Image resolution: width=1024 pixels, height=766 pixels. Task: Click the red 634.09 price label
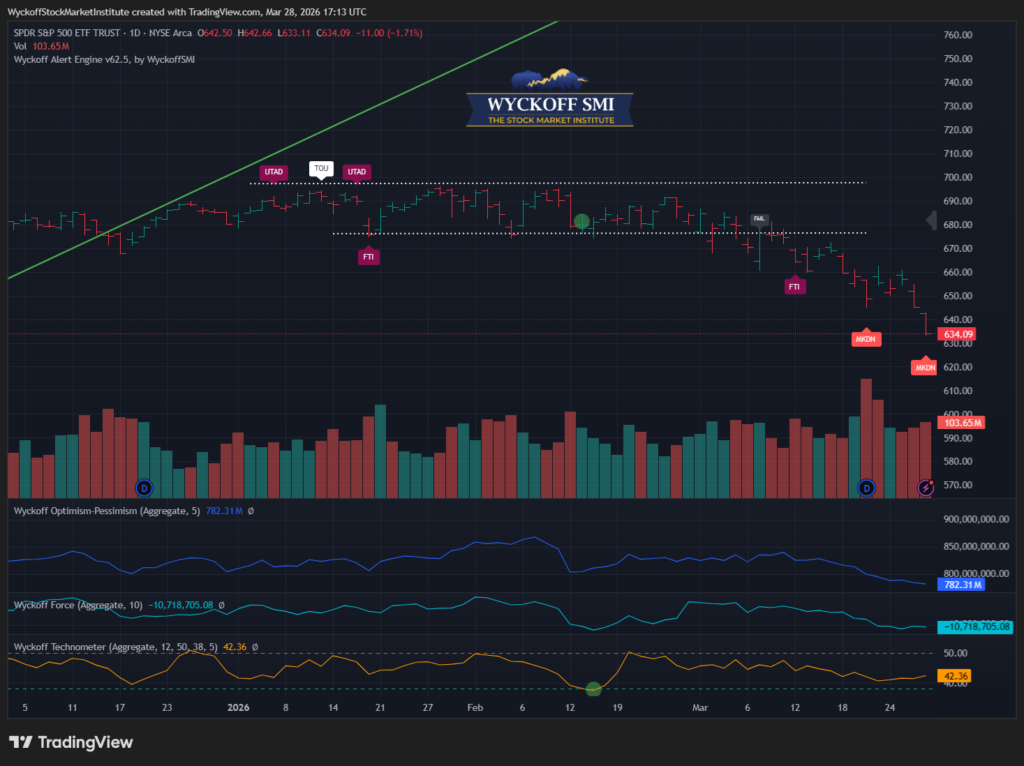pos(958,334)
